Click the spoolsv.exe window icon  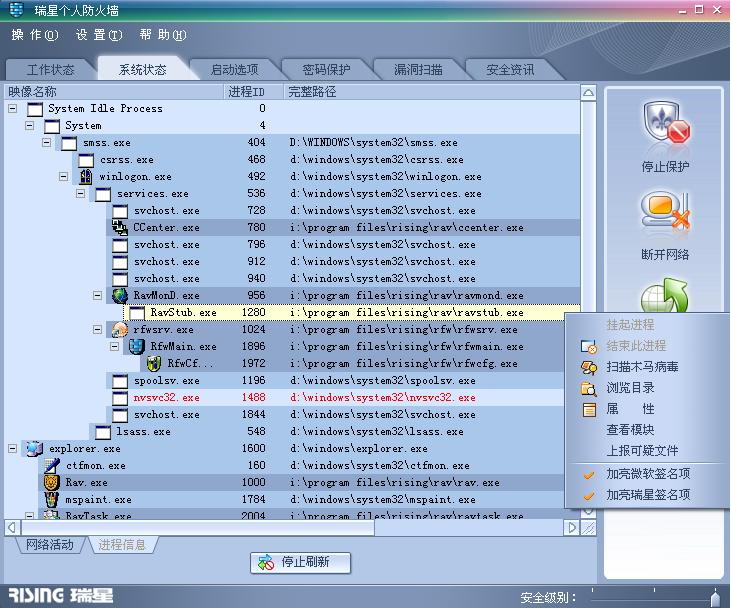120,381
